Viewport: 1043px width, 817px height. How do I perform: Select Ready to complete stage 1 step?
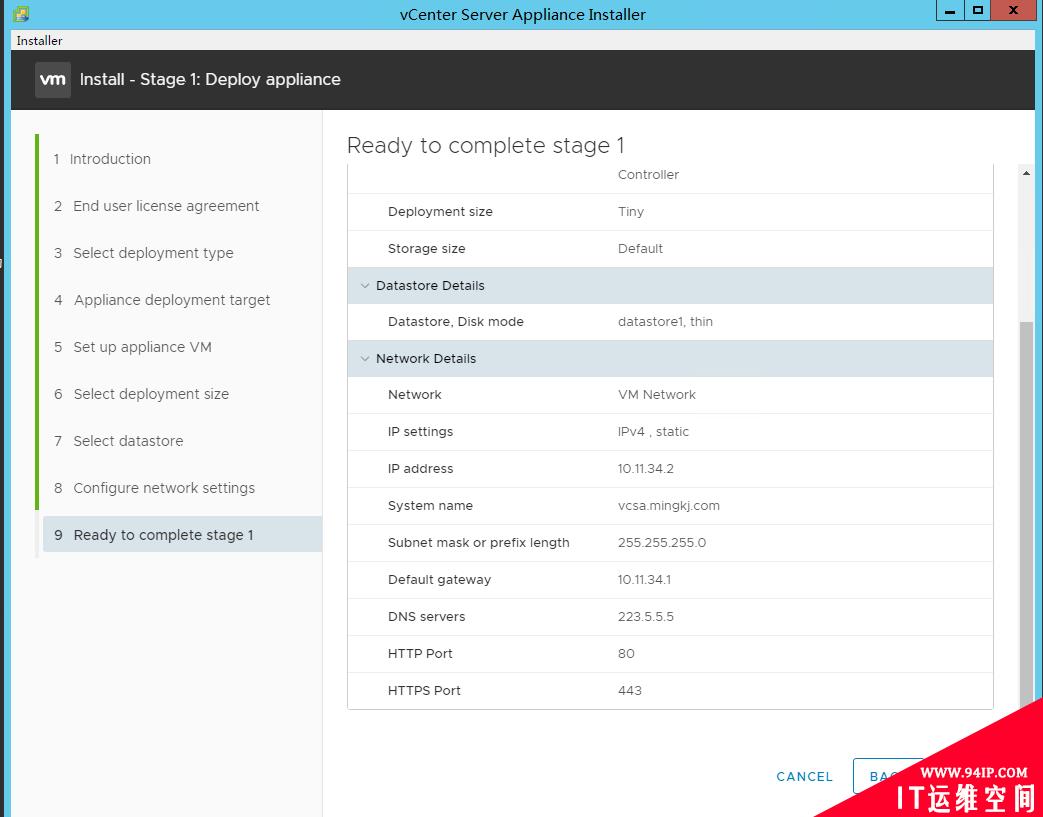coord(182,534)
